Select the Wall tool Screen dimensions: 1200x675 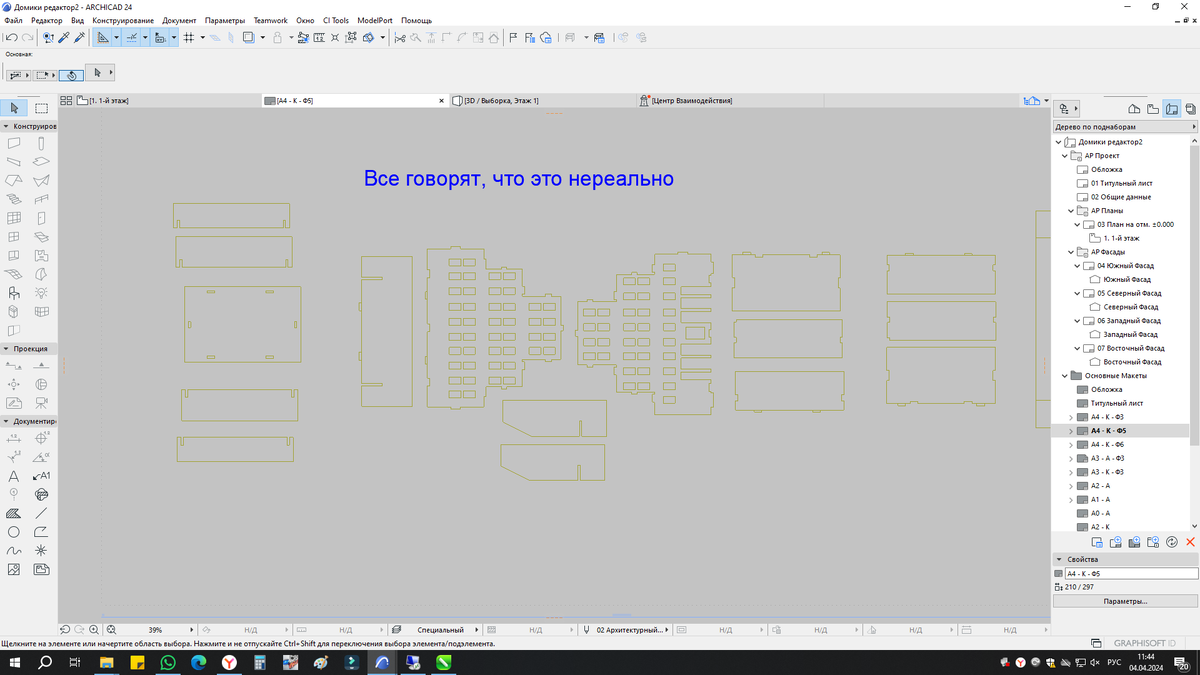(x=14, y=143)
